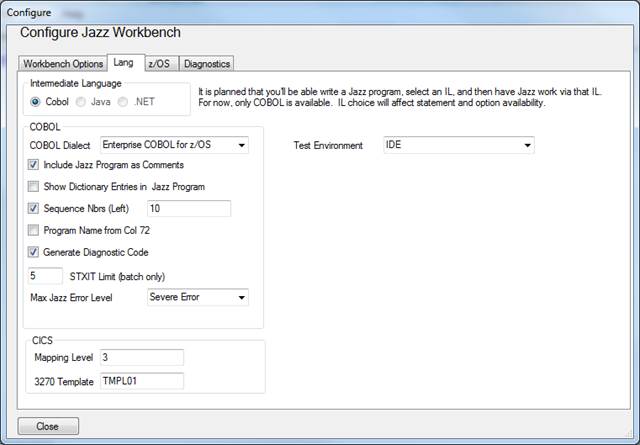The image size is (640, 445).
Task: Select the Lang tab
Action: [x=125, y=62]
